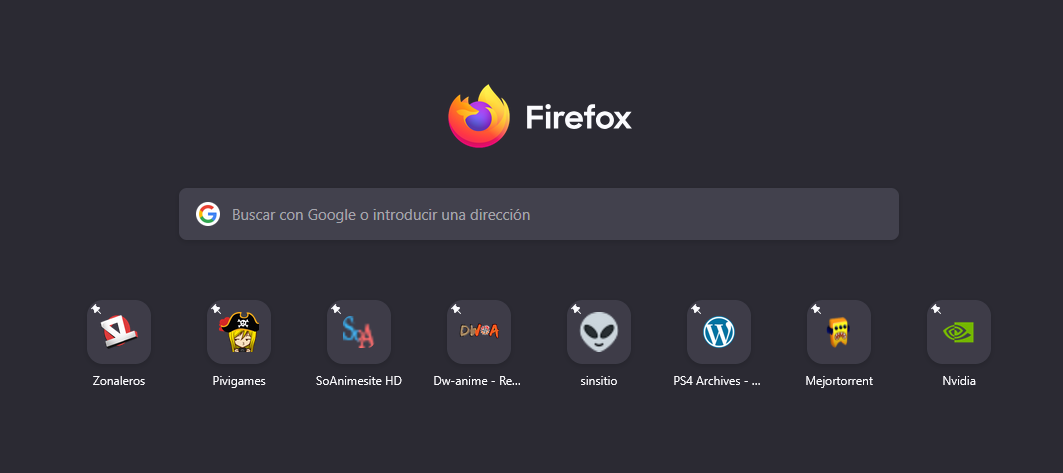This screenshot has width=1063, height=473.
Task: Click the SoAnimesite HD label
Action: pyautogui.click(x=359, y=381)
